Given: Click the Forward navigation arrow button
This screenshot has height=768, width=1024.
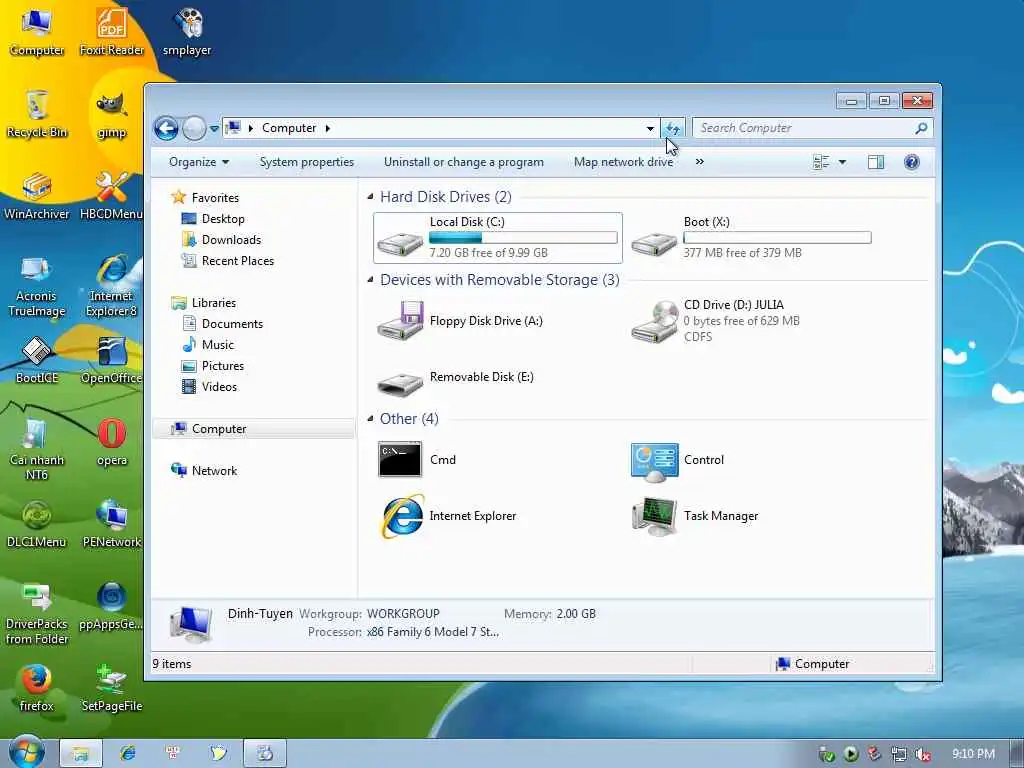Looking at the screenshot, I should [194, 129].
